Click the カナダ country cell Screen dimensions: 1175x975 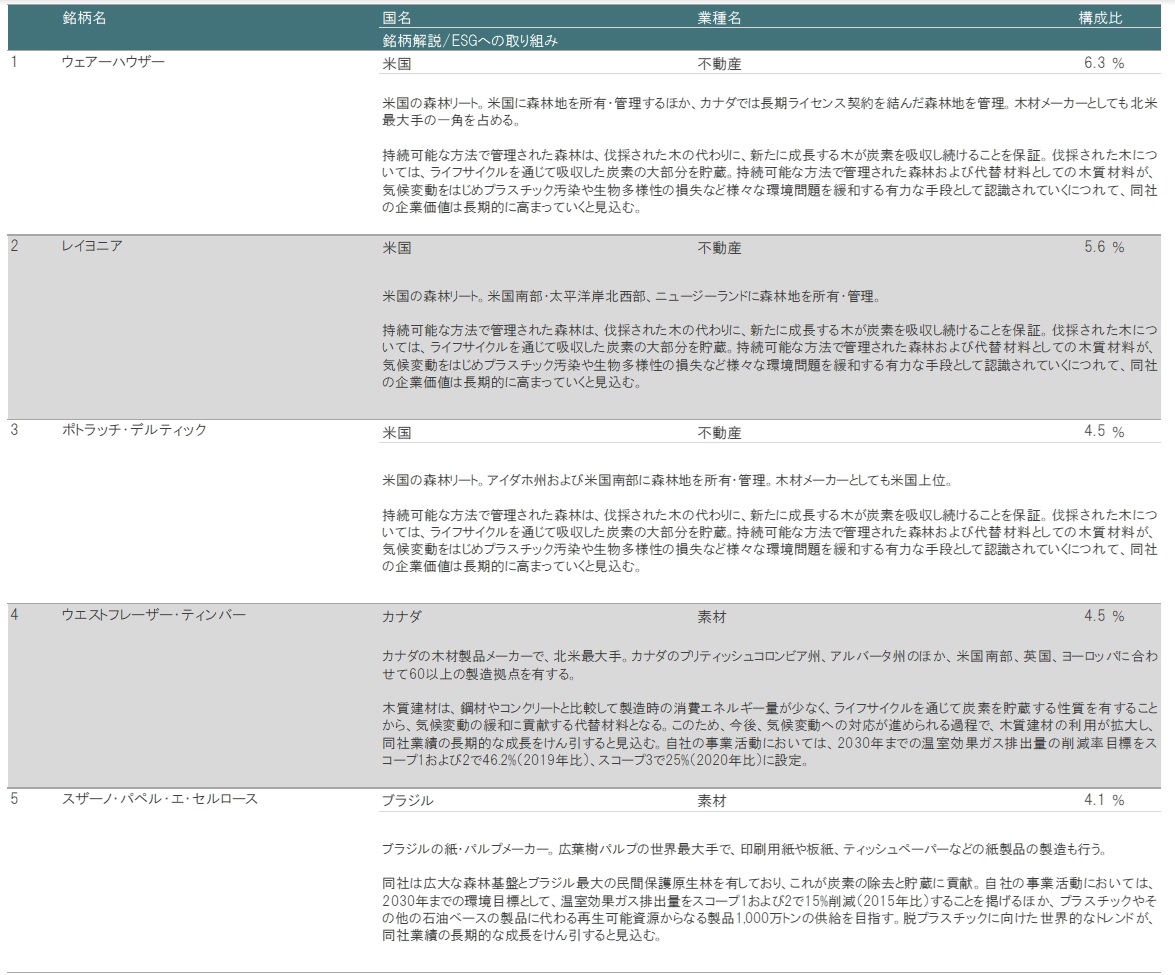(402, 617)
